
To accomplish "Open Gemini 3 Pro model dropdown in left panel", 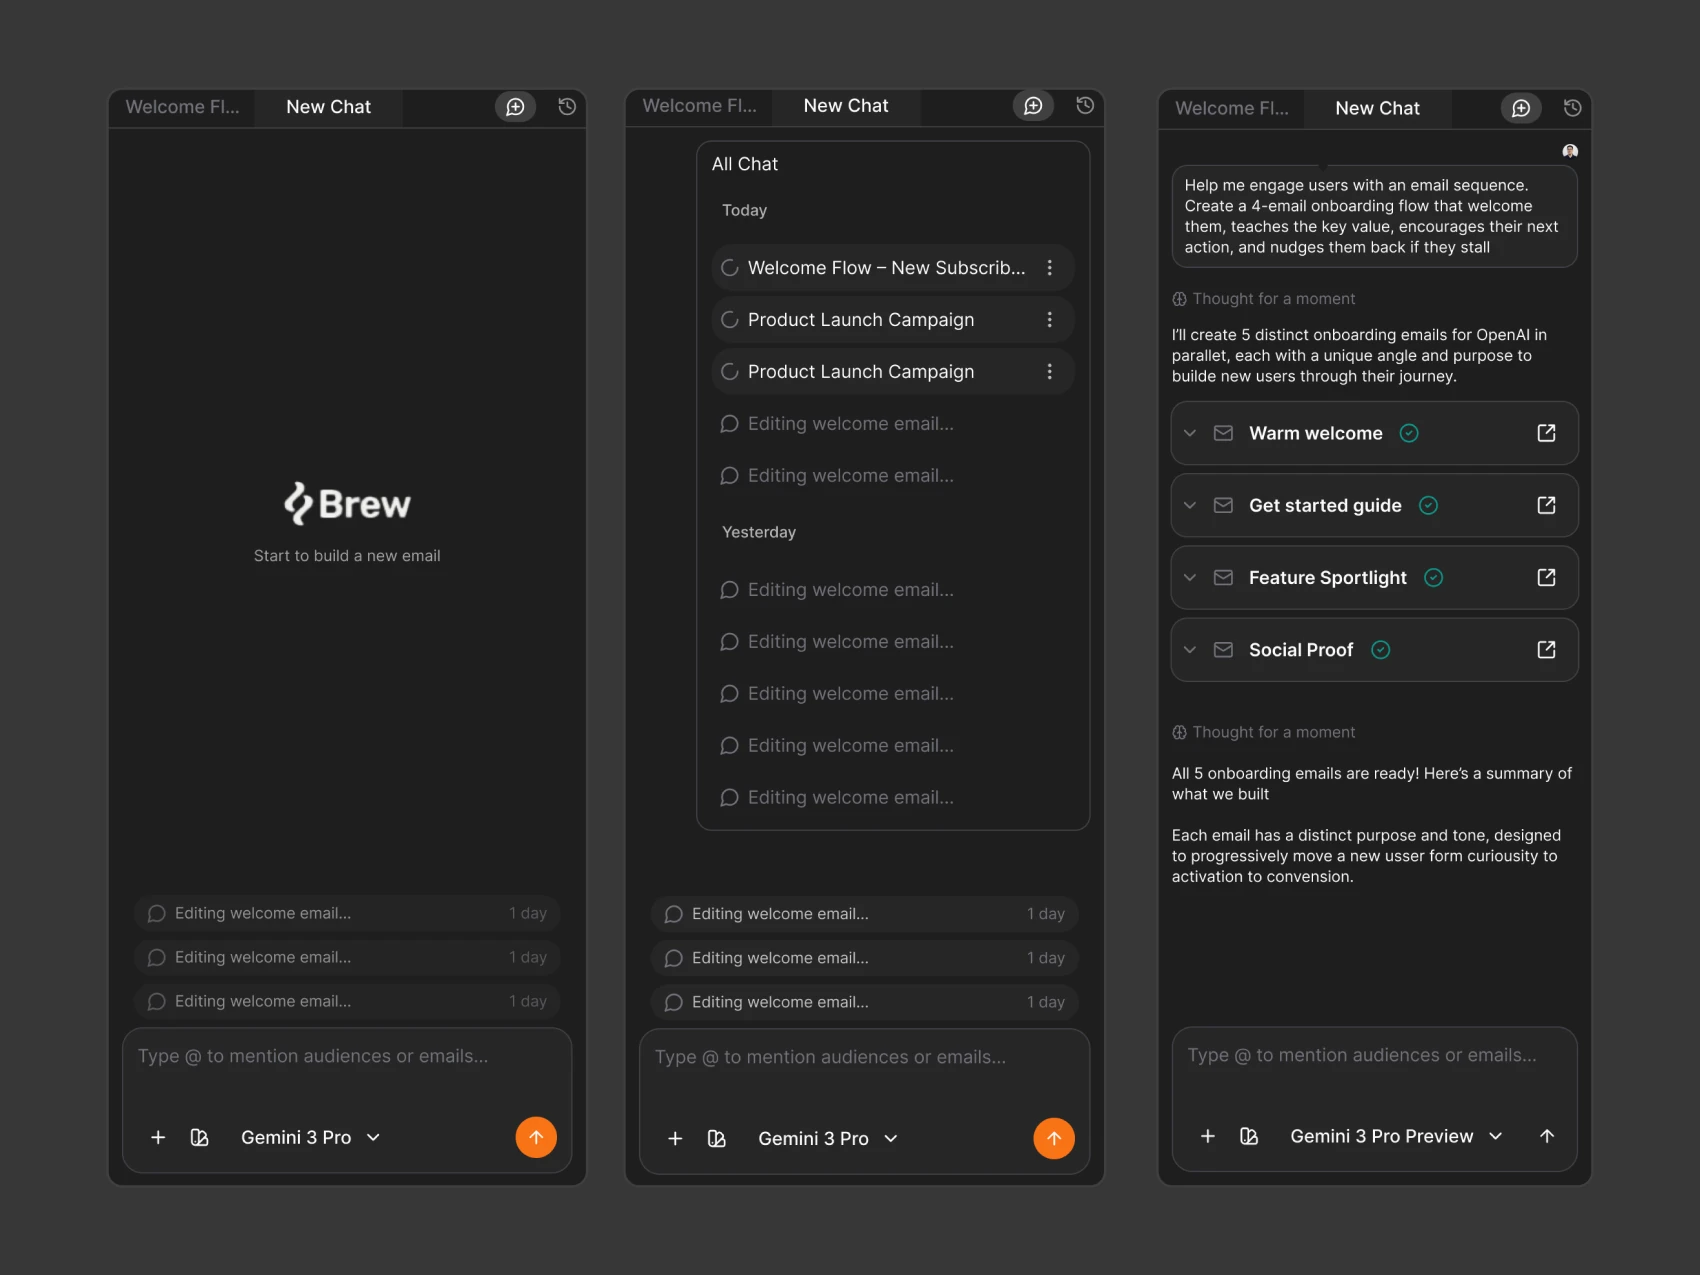I will 311,1137.
